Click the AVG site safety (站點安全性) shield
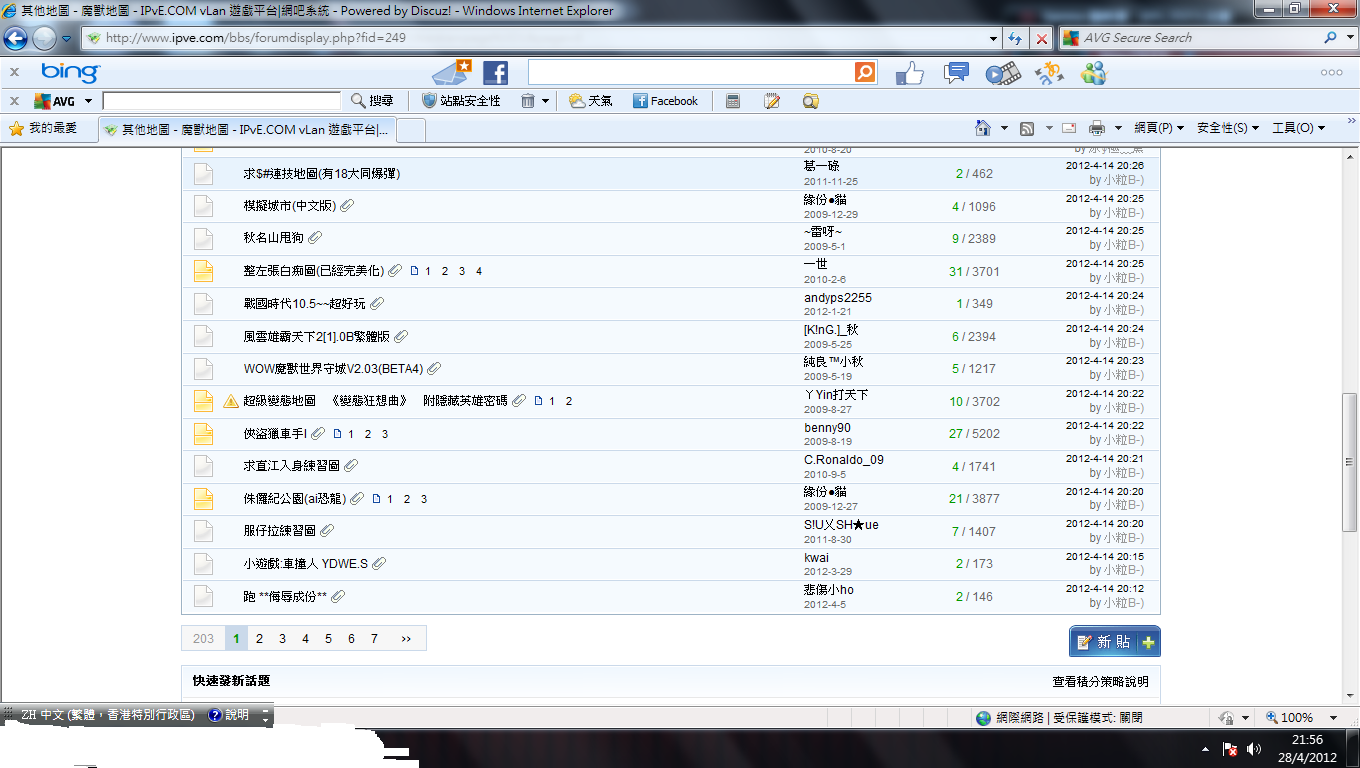 [461, 101]
